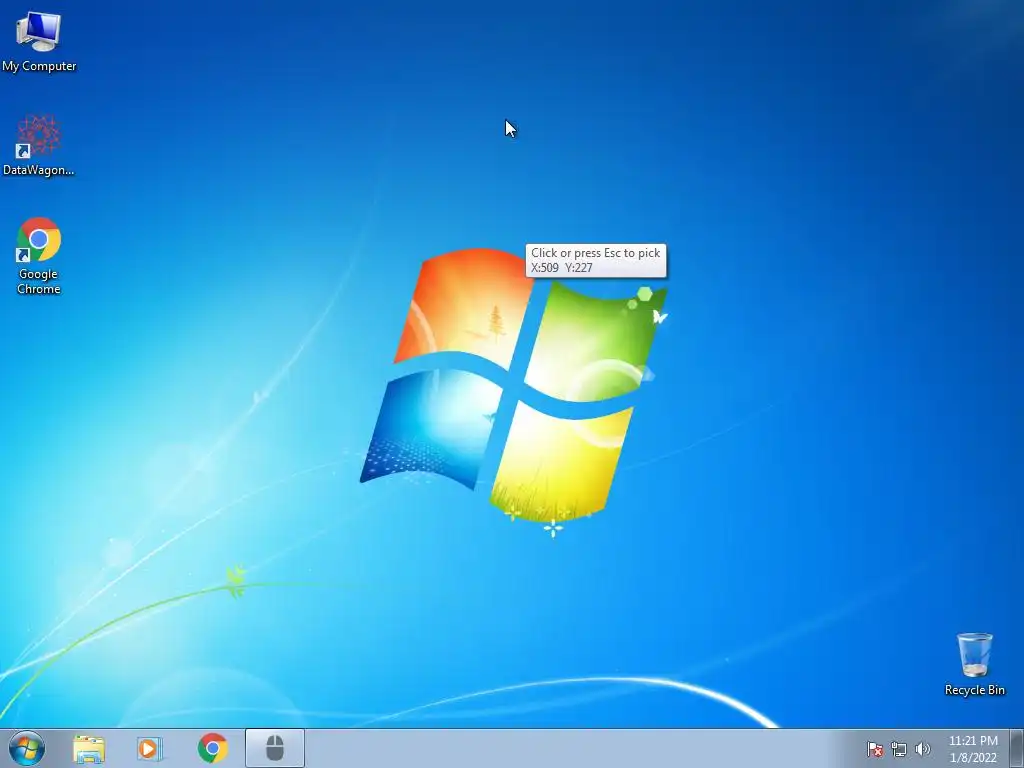Open the network status tray icon

click(x=899, y=749)
